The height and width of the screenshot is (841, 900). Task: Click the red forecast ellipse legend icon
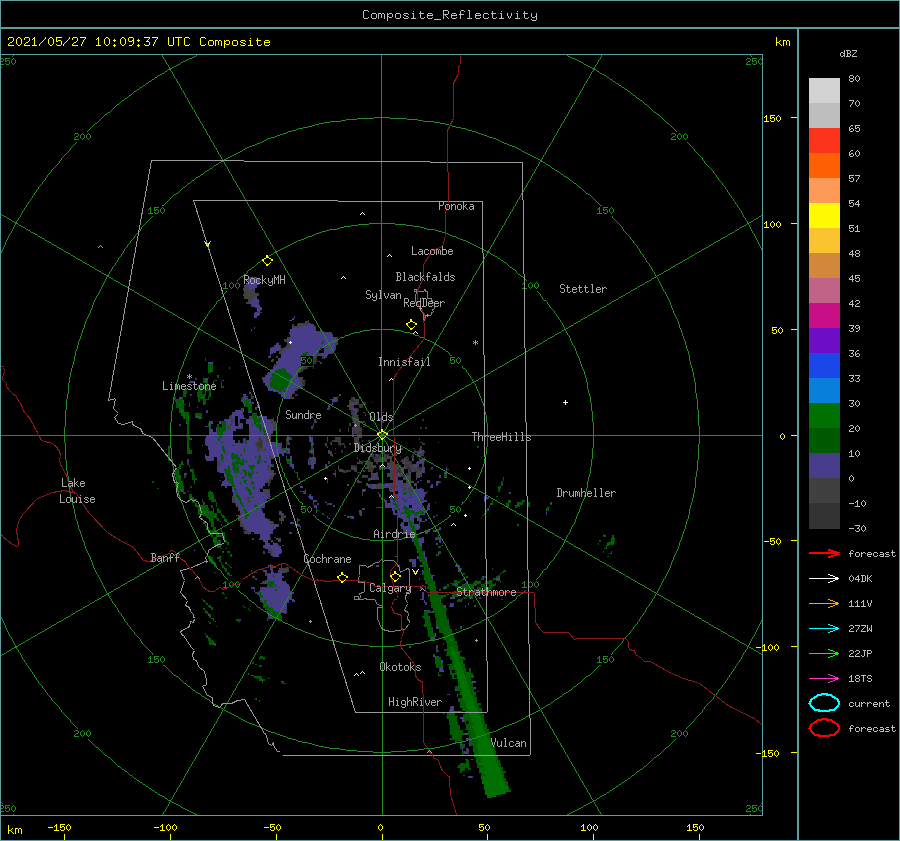click(x=824, y=728)
